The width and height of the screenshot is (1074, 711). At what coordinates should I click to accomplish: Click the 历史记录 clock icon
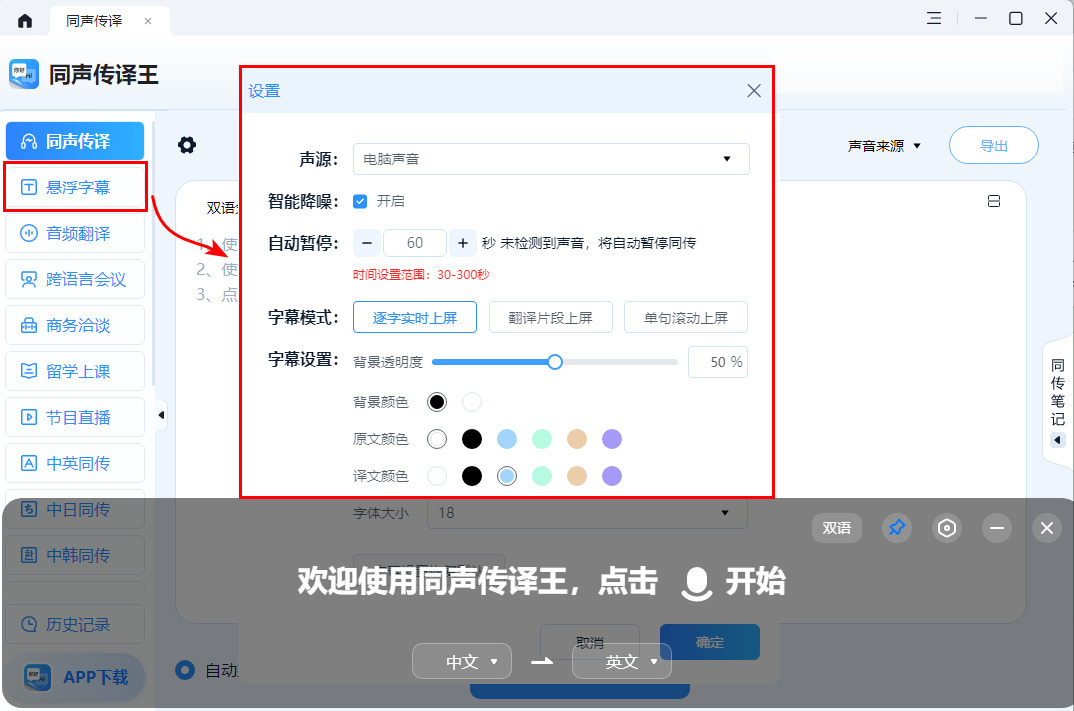[x=29, y=624]
